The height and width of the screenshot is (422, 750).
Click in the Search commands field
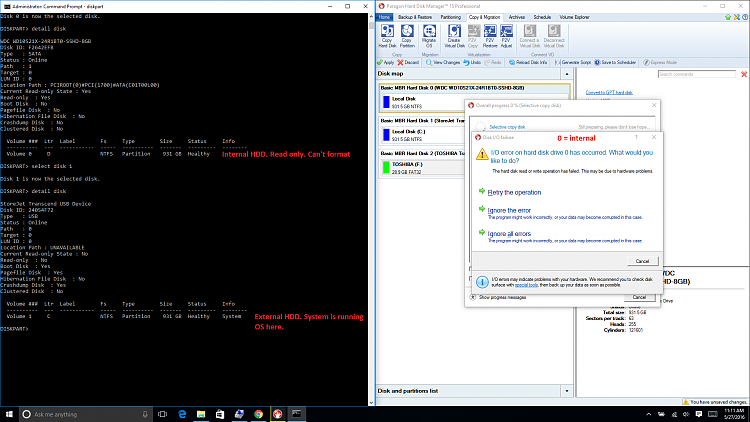pyautogui.click(x=696, y=74)
